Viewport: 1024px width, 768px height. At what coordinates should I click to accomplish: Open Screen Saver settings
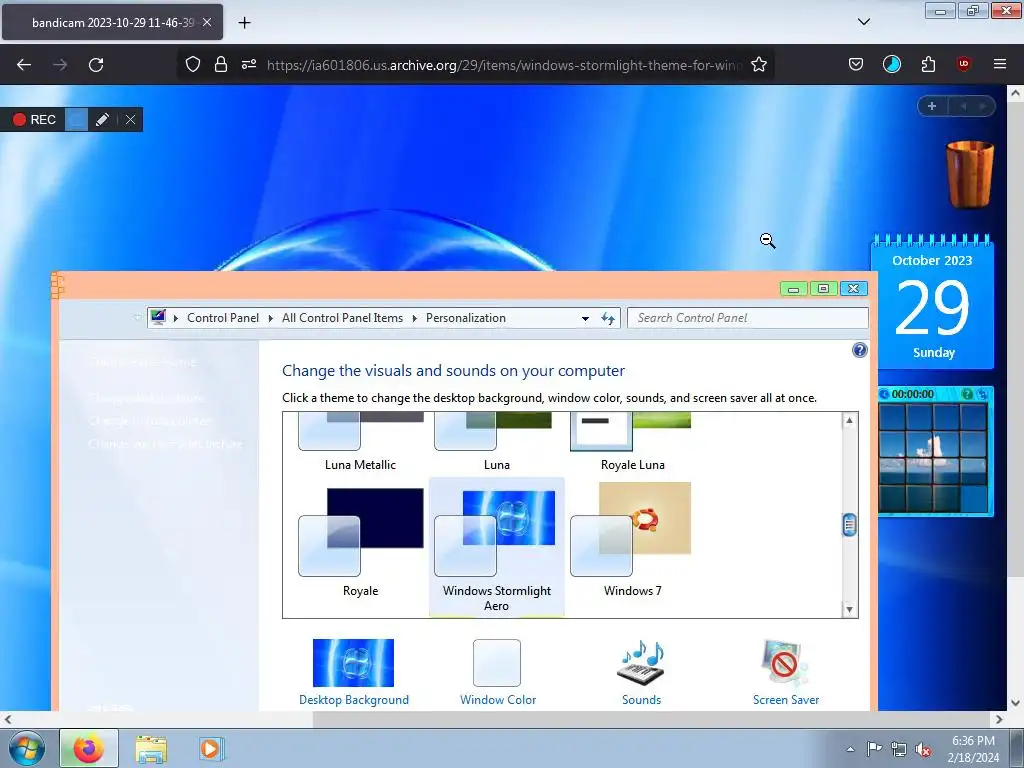click(x=786, y=673)
